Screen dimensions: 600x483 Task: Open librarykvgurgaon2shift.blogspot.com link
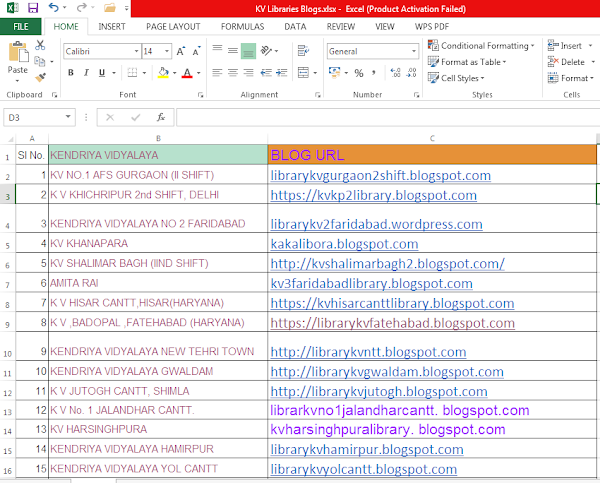[x=380, y=175]
